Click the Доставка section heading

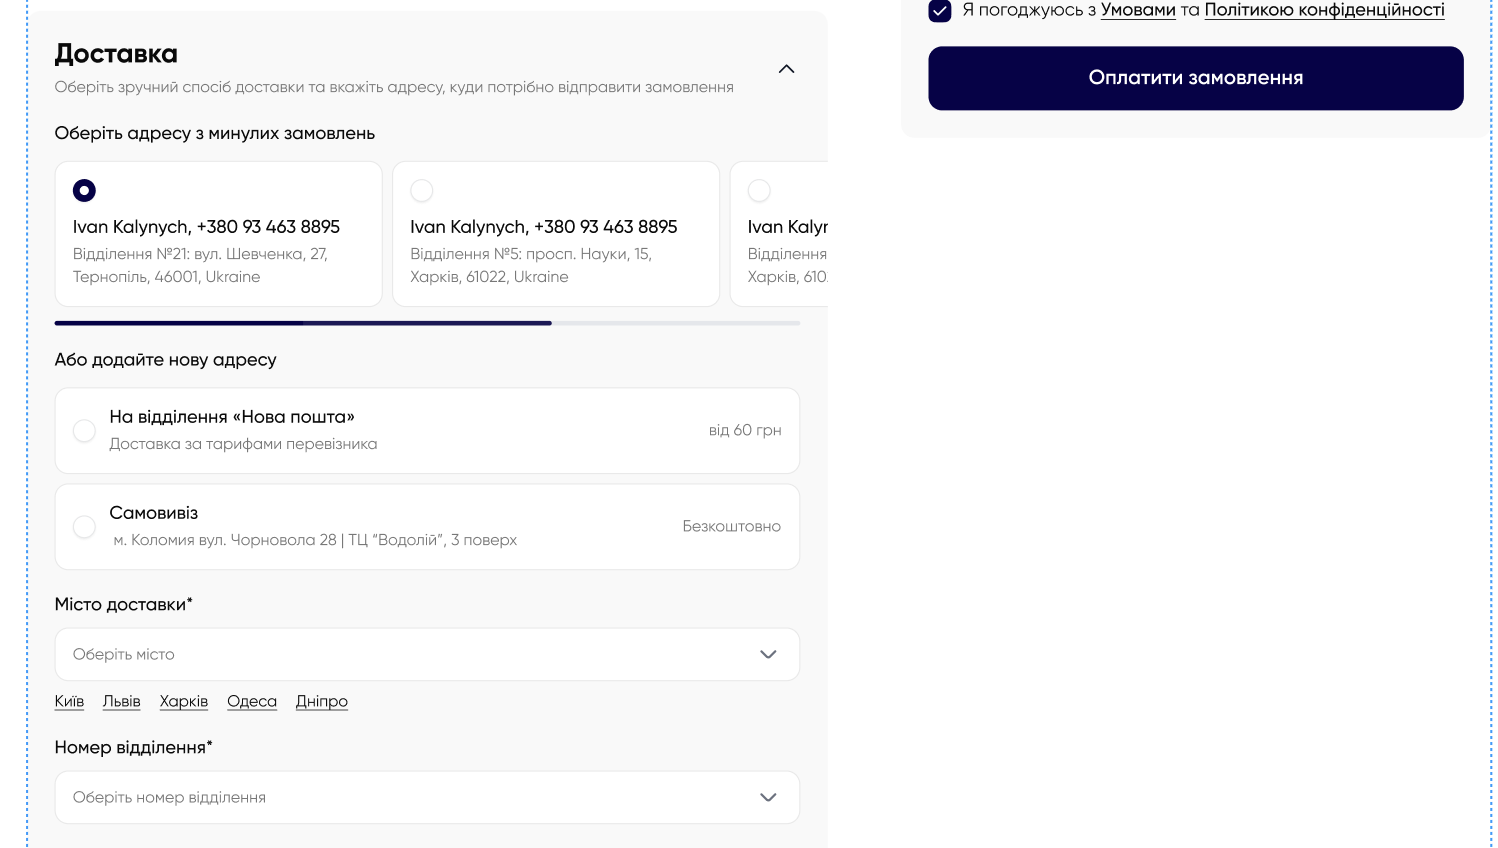pos(116,54)
